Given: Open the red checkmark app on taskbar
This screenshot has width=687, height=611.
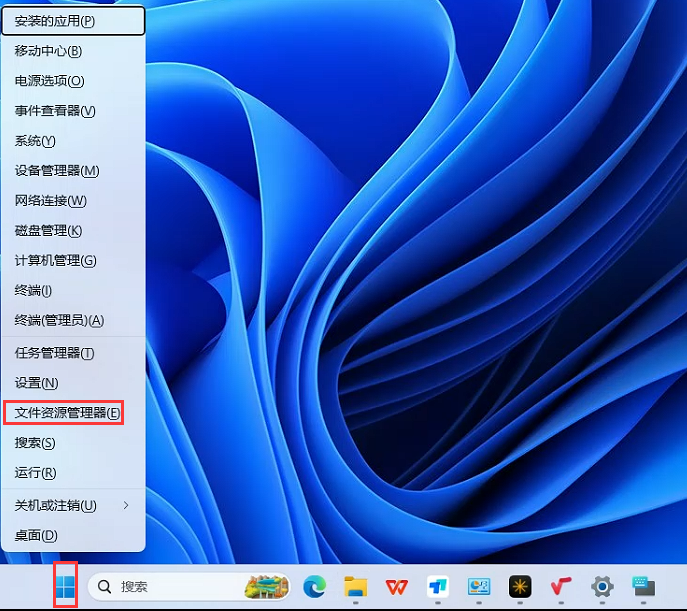Looking at the screenshot, I should pos(561,586).
